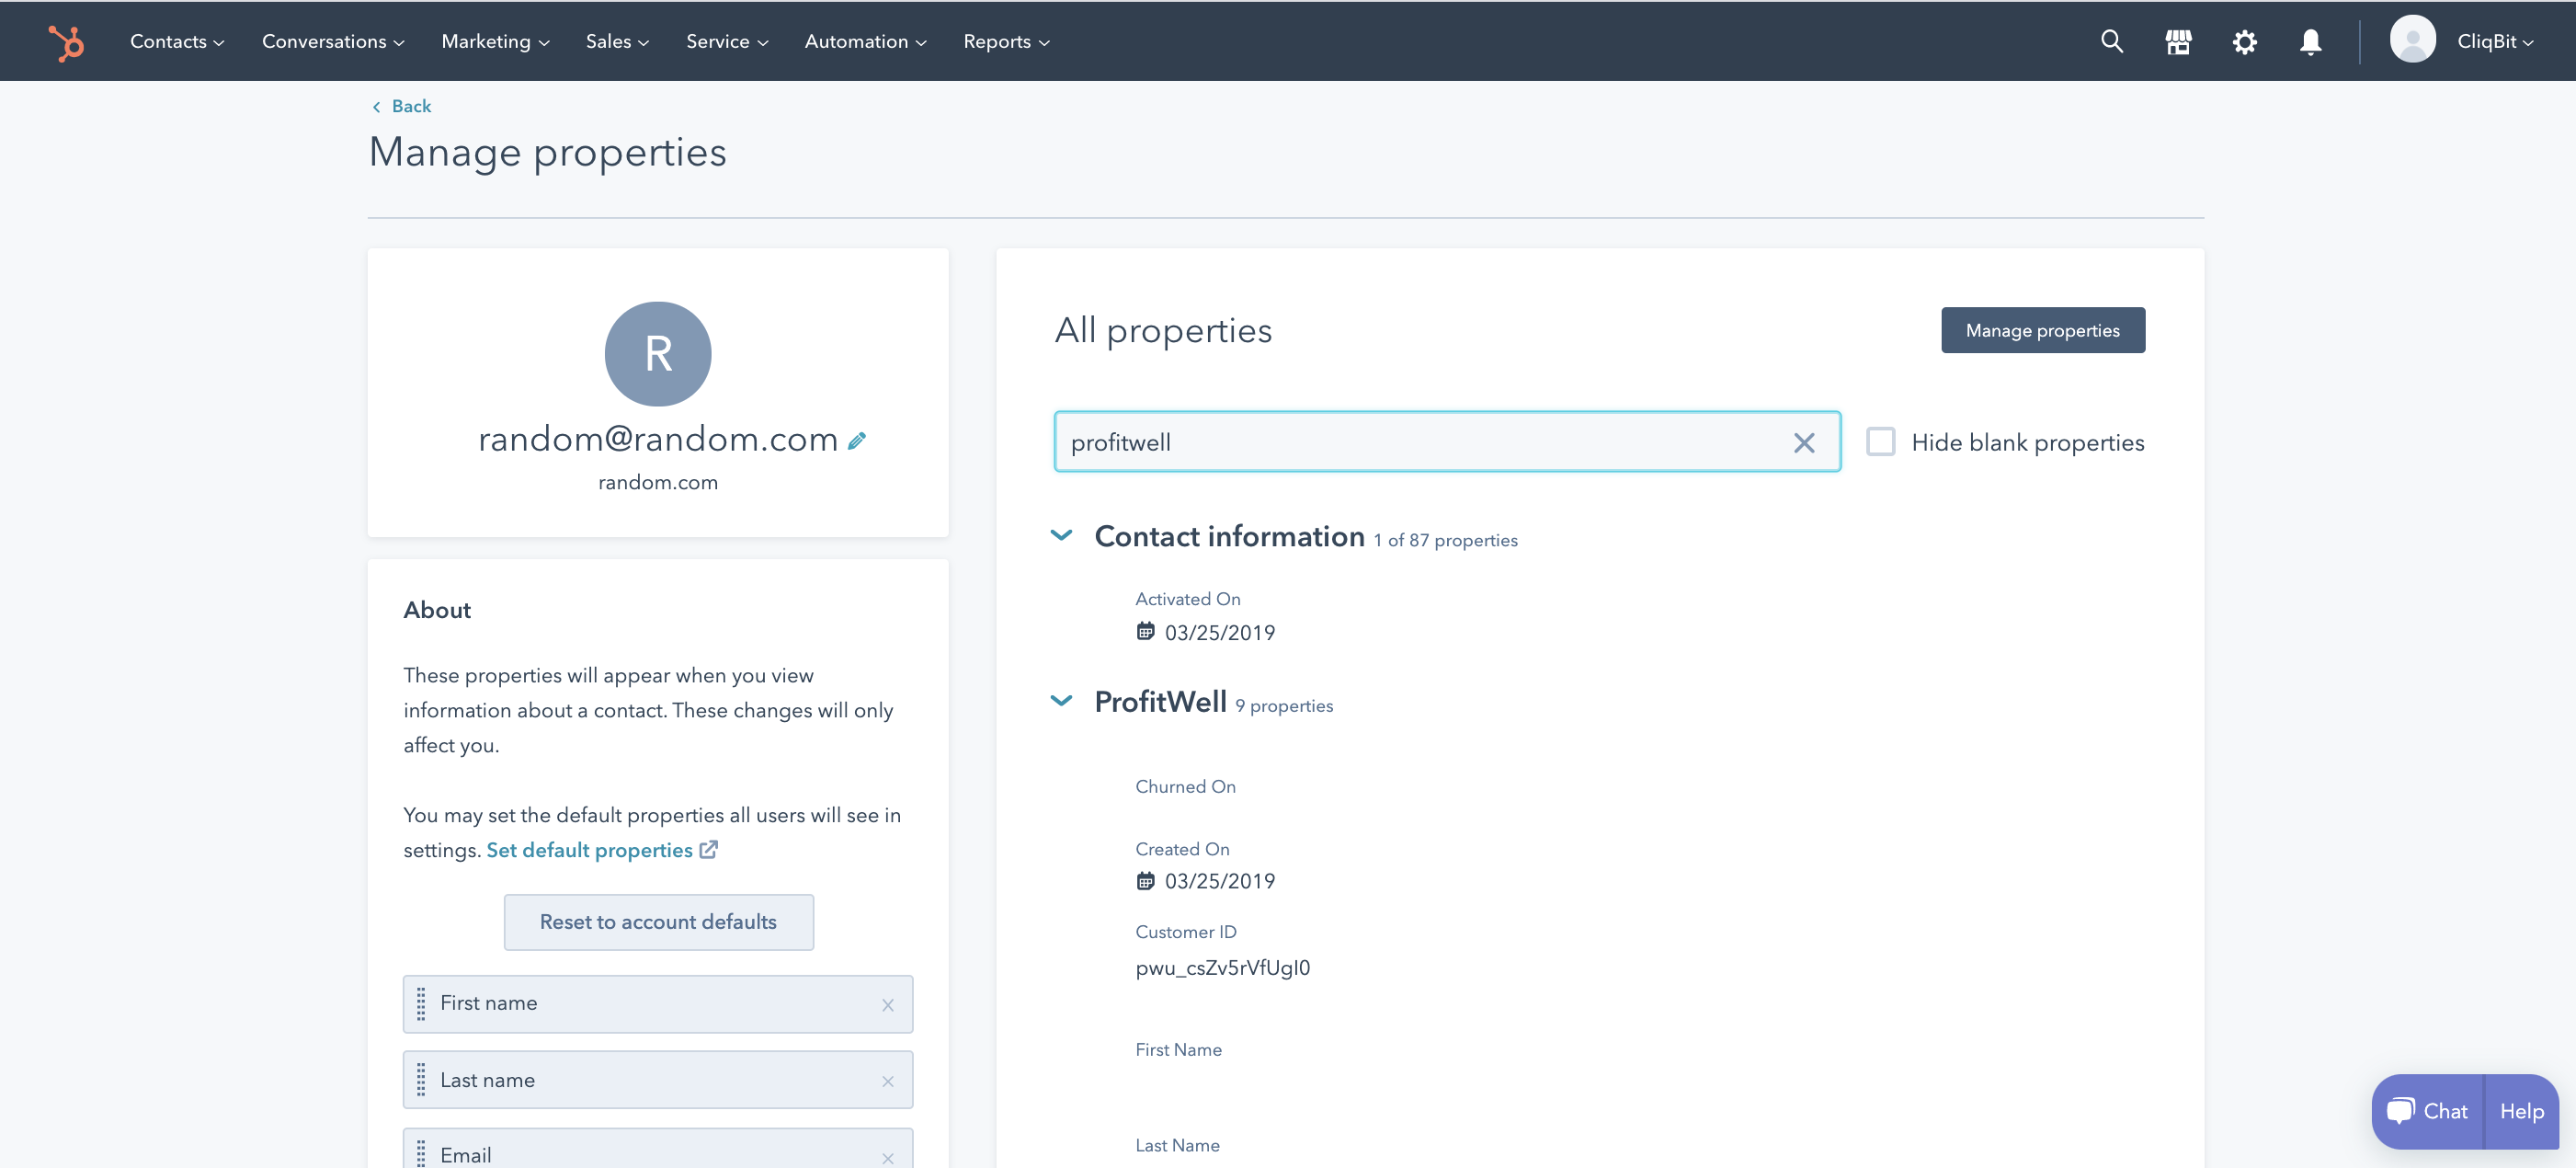Open Set default properties link

coord(589,850)
